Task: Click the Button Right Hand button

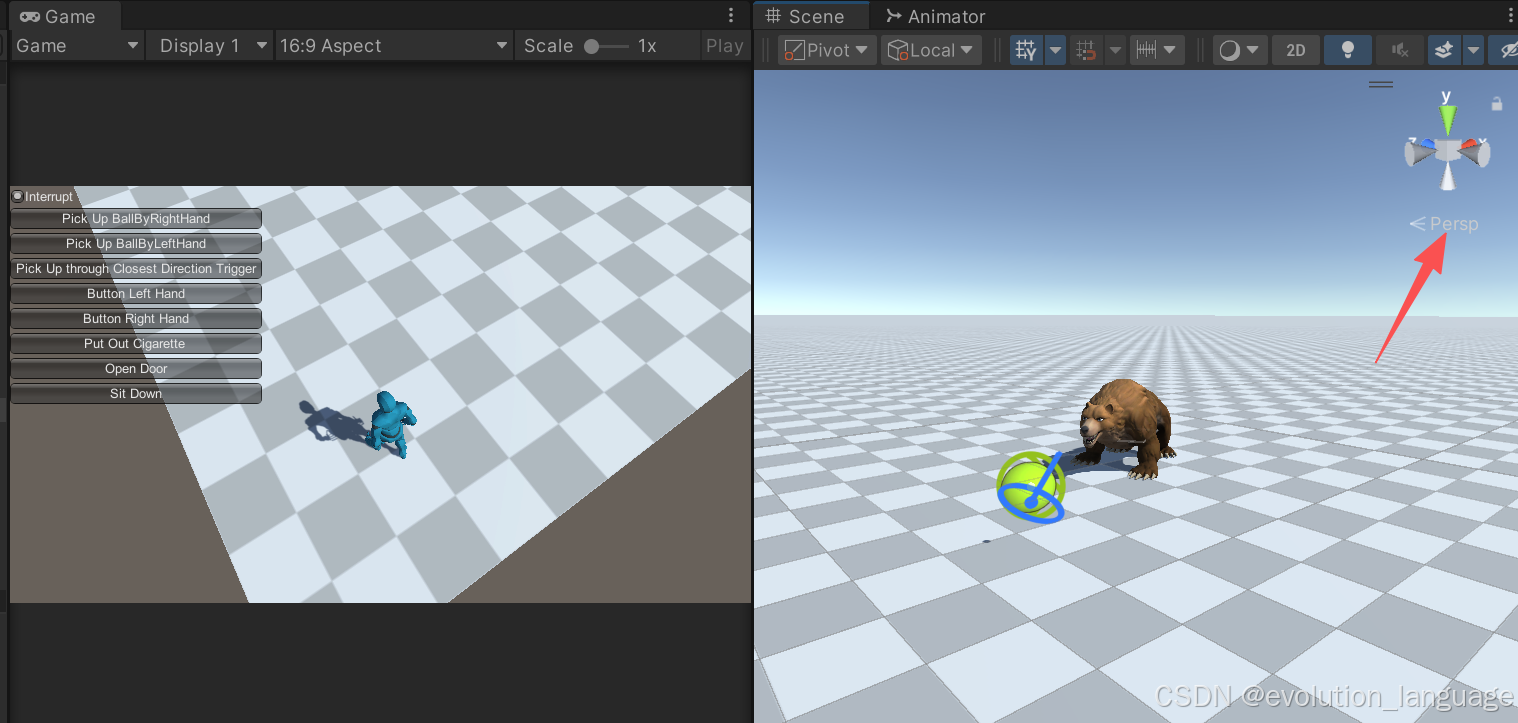Action: click(136, 318)
